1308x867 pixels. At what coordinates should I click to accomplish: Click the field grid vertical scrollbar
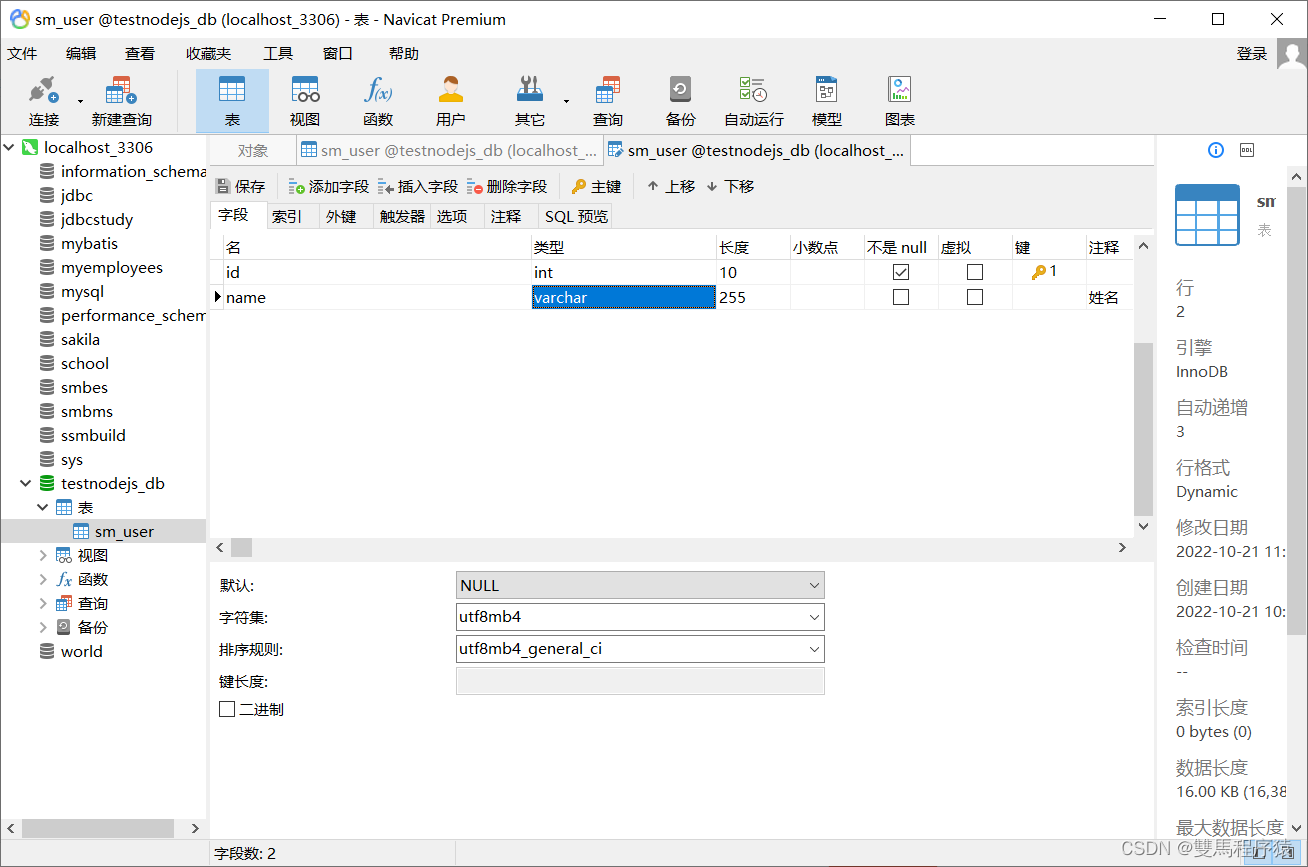(1143, 428)
